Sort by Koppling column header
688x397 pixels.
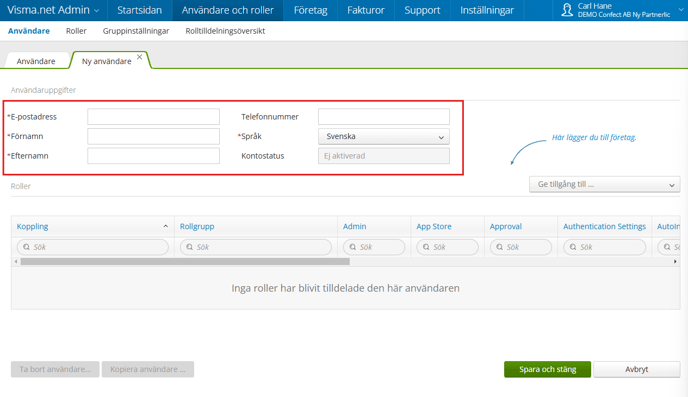(x=32, y=226)
